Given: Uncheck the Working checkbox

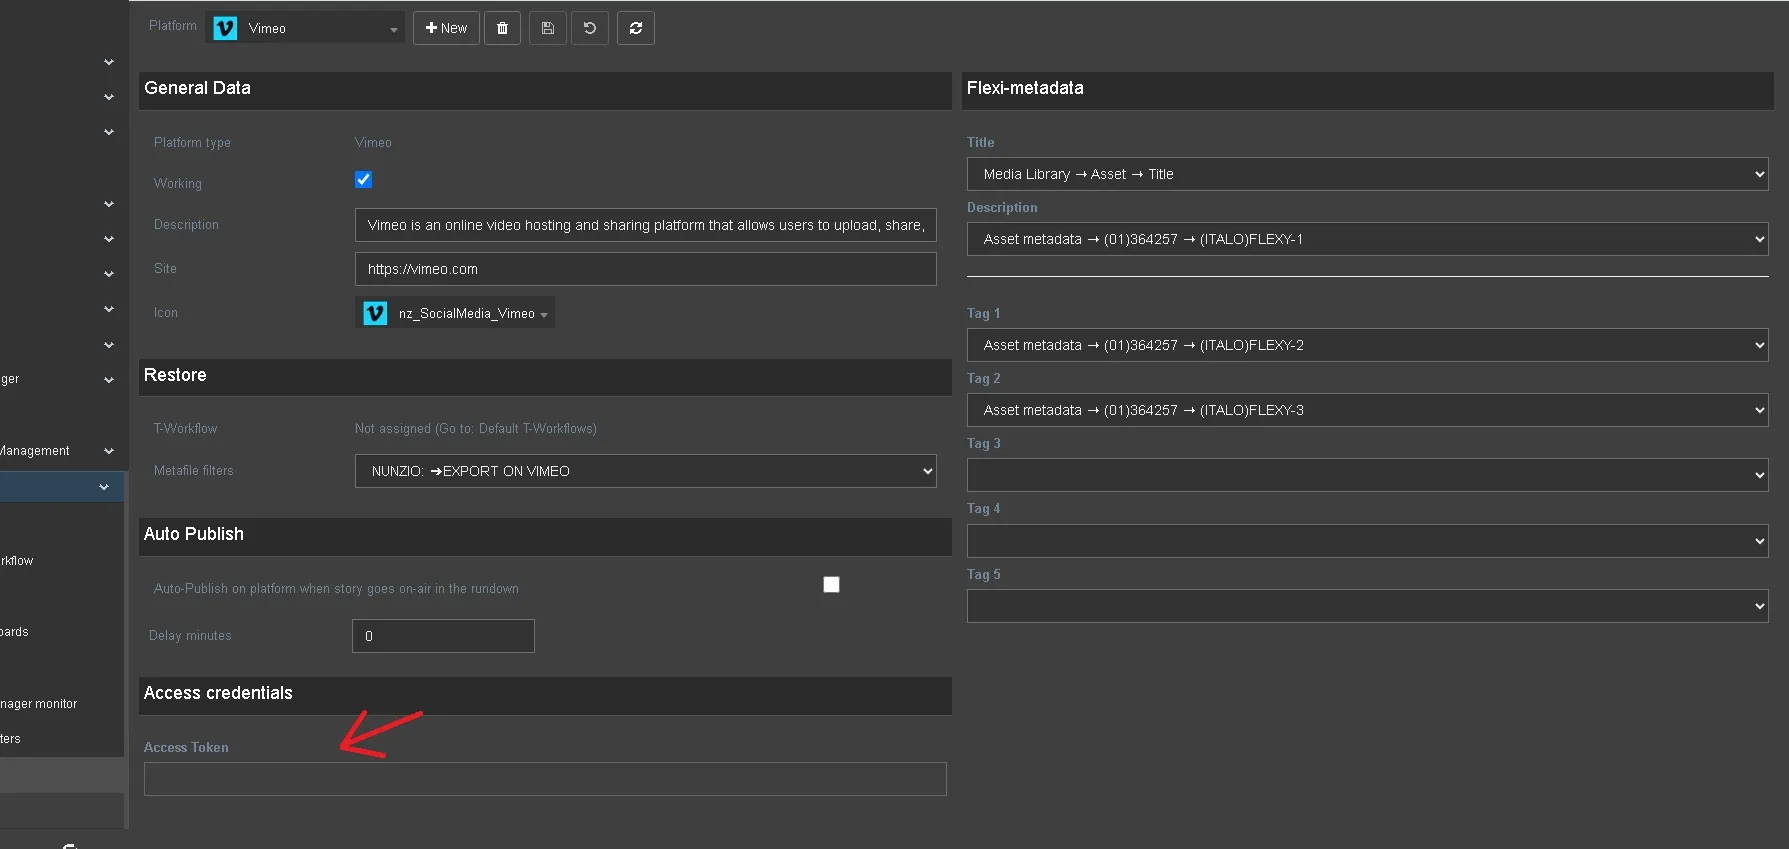Looking at the screenshot, I should click(363, 180).
